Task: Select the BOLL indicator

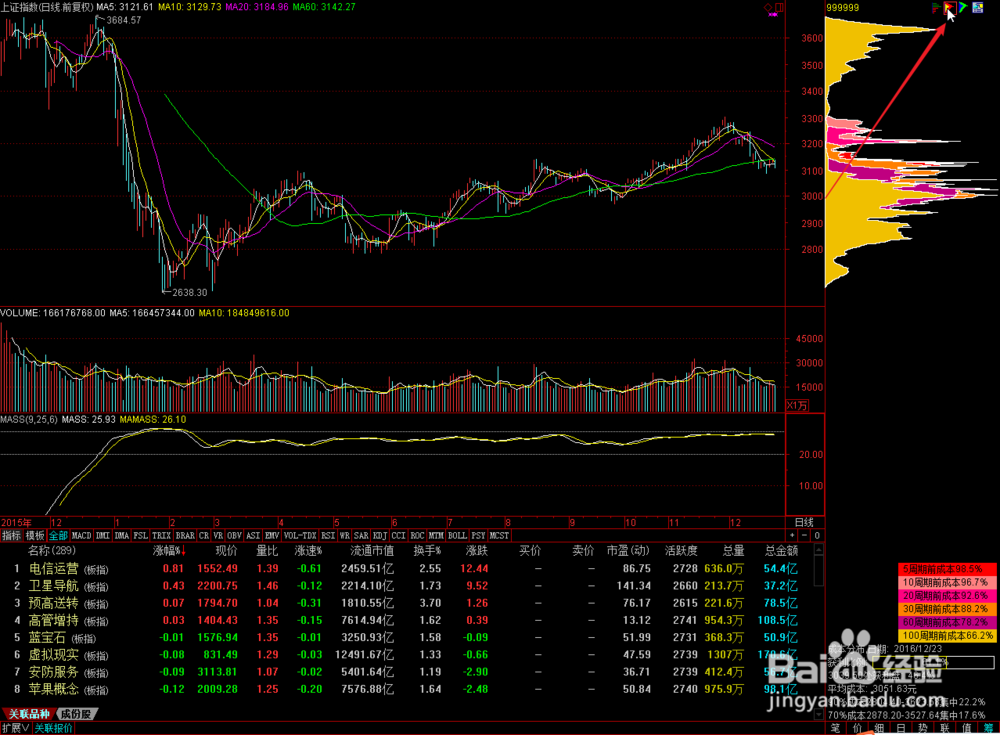Action: [x=457, y=535]
